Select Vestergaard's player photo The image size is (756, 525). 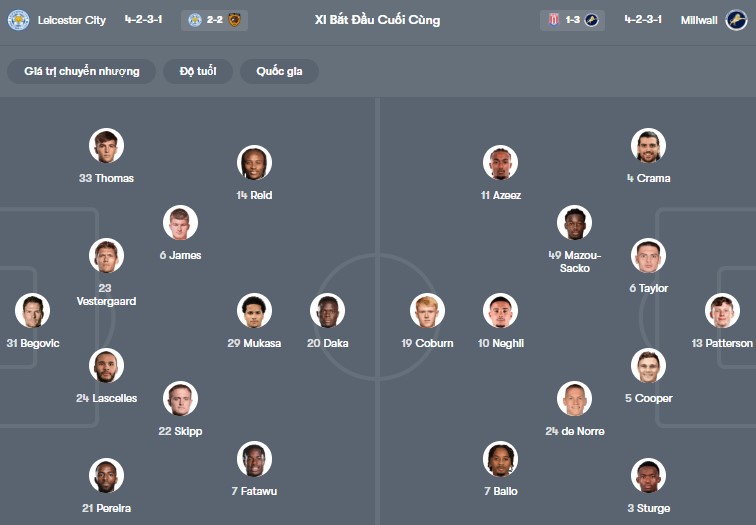(105, 256)
